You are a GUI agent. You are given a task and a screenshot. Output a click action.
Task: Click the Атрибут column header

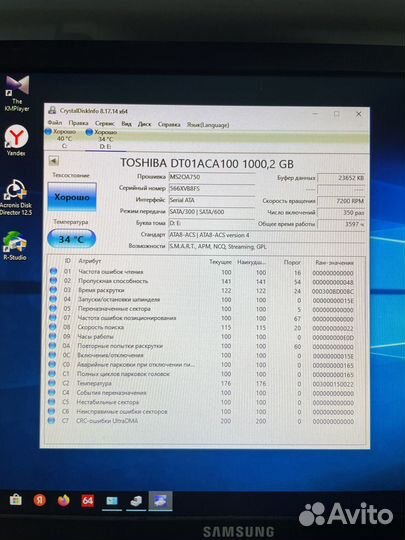click(90, 261)
